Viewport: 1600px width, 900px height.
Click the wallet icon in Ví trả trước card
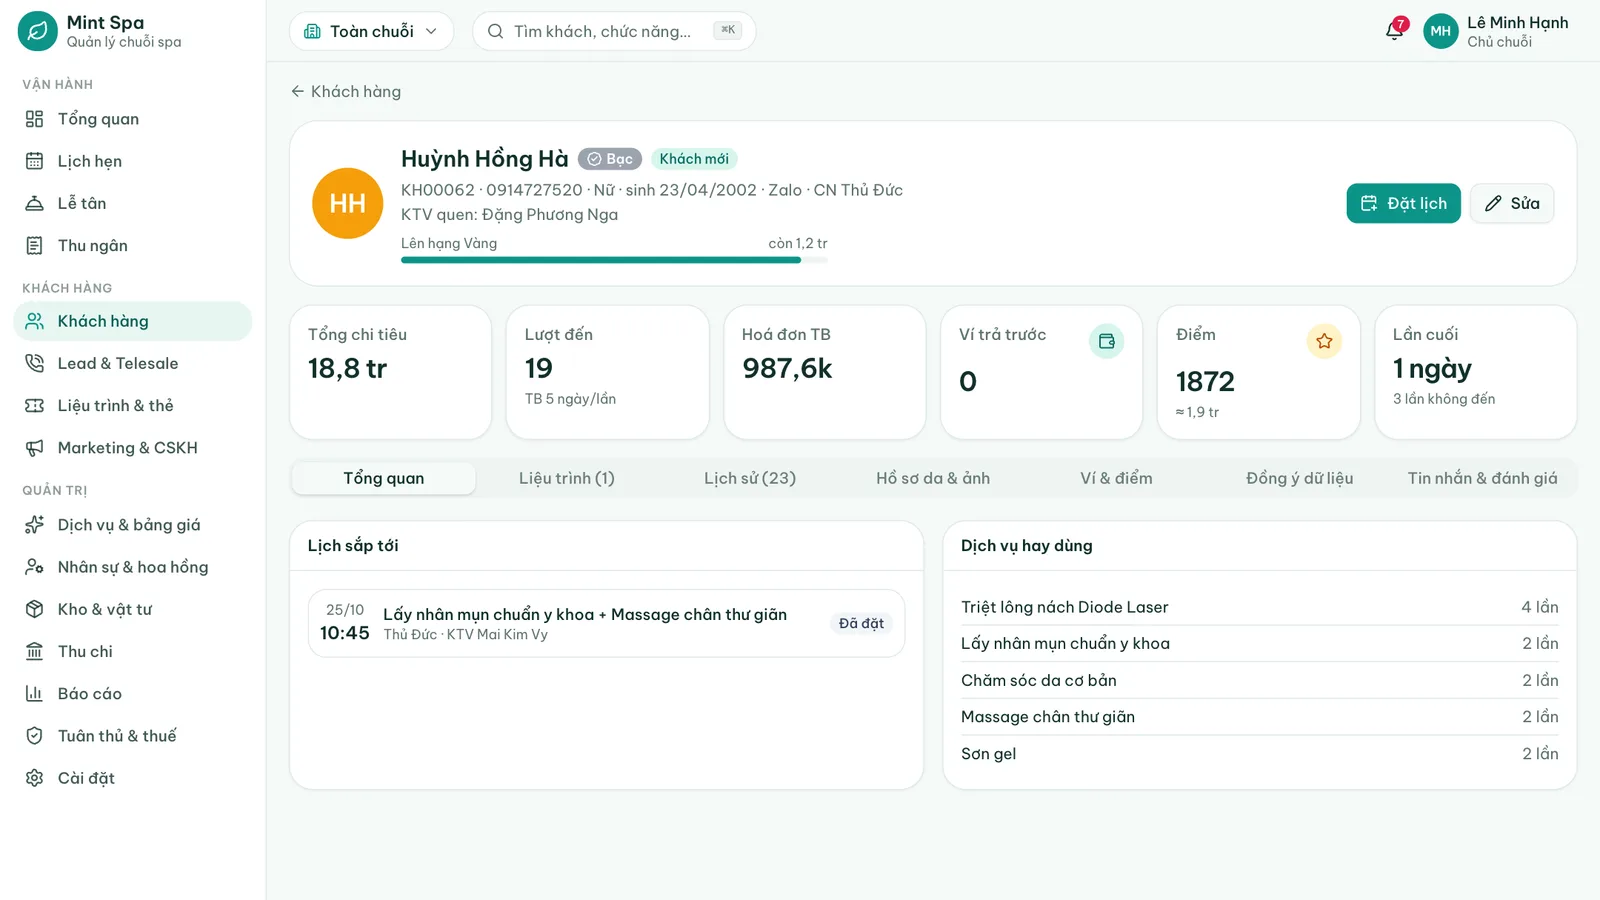click(1106, 341)
